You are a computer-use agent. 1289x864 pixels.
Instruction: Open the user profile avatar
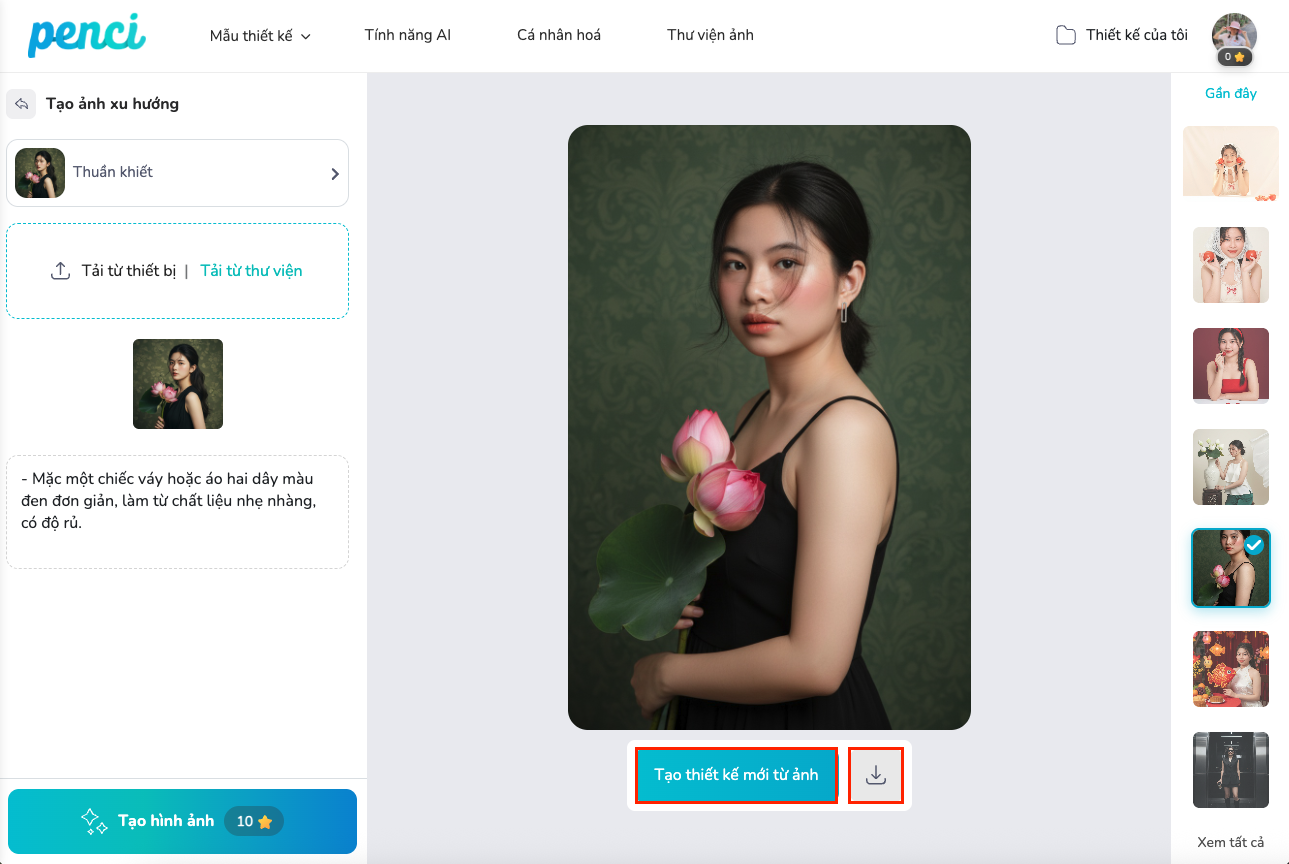(1234, 33)
